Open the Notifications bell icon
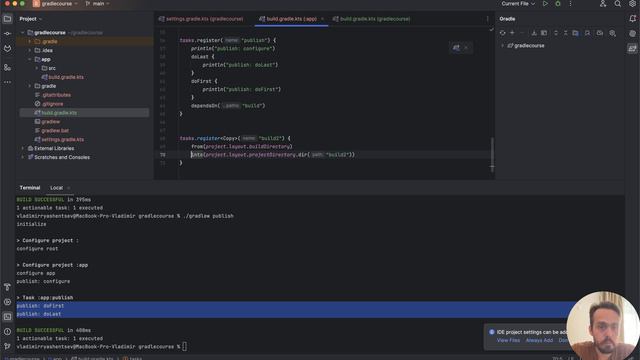This screenshot has height=360, width=640. pos(632,19)
